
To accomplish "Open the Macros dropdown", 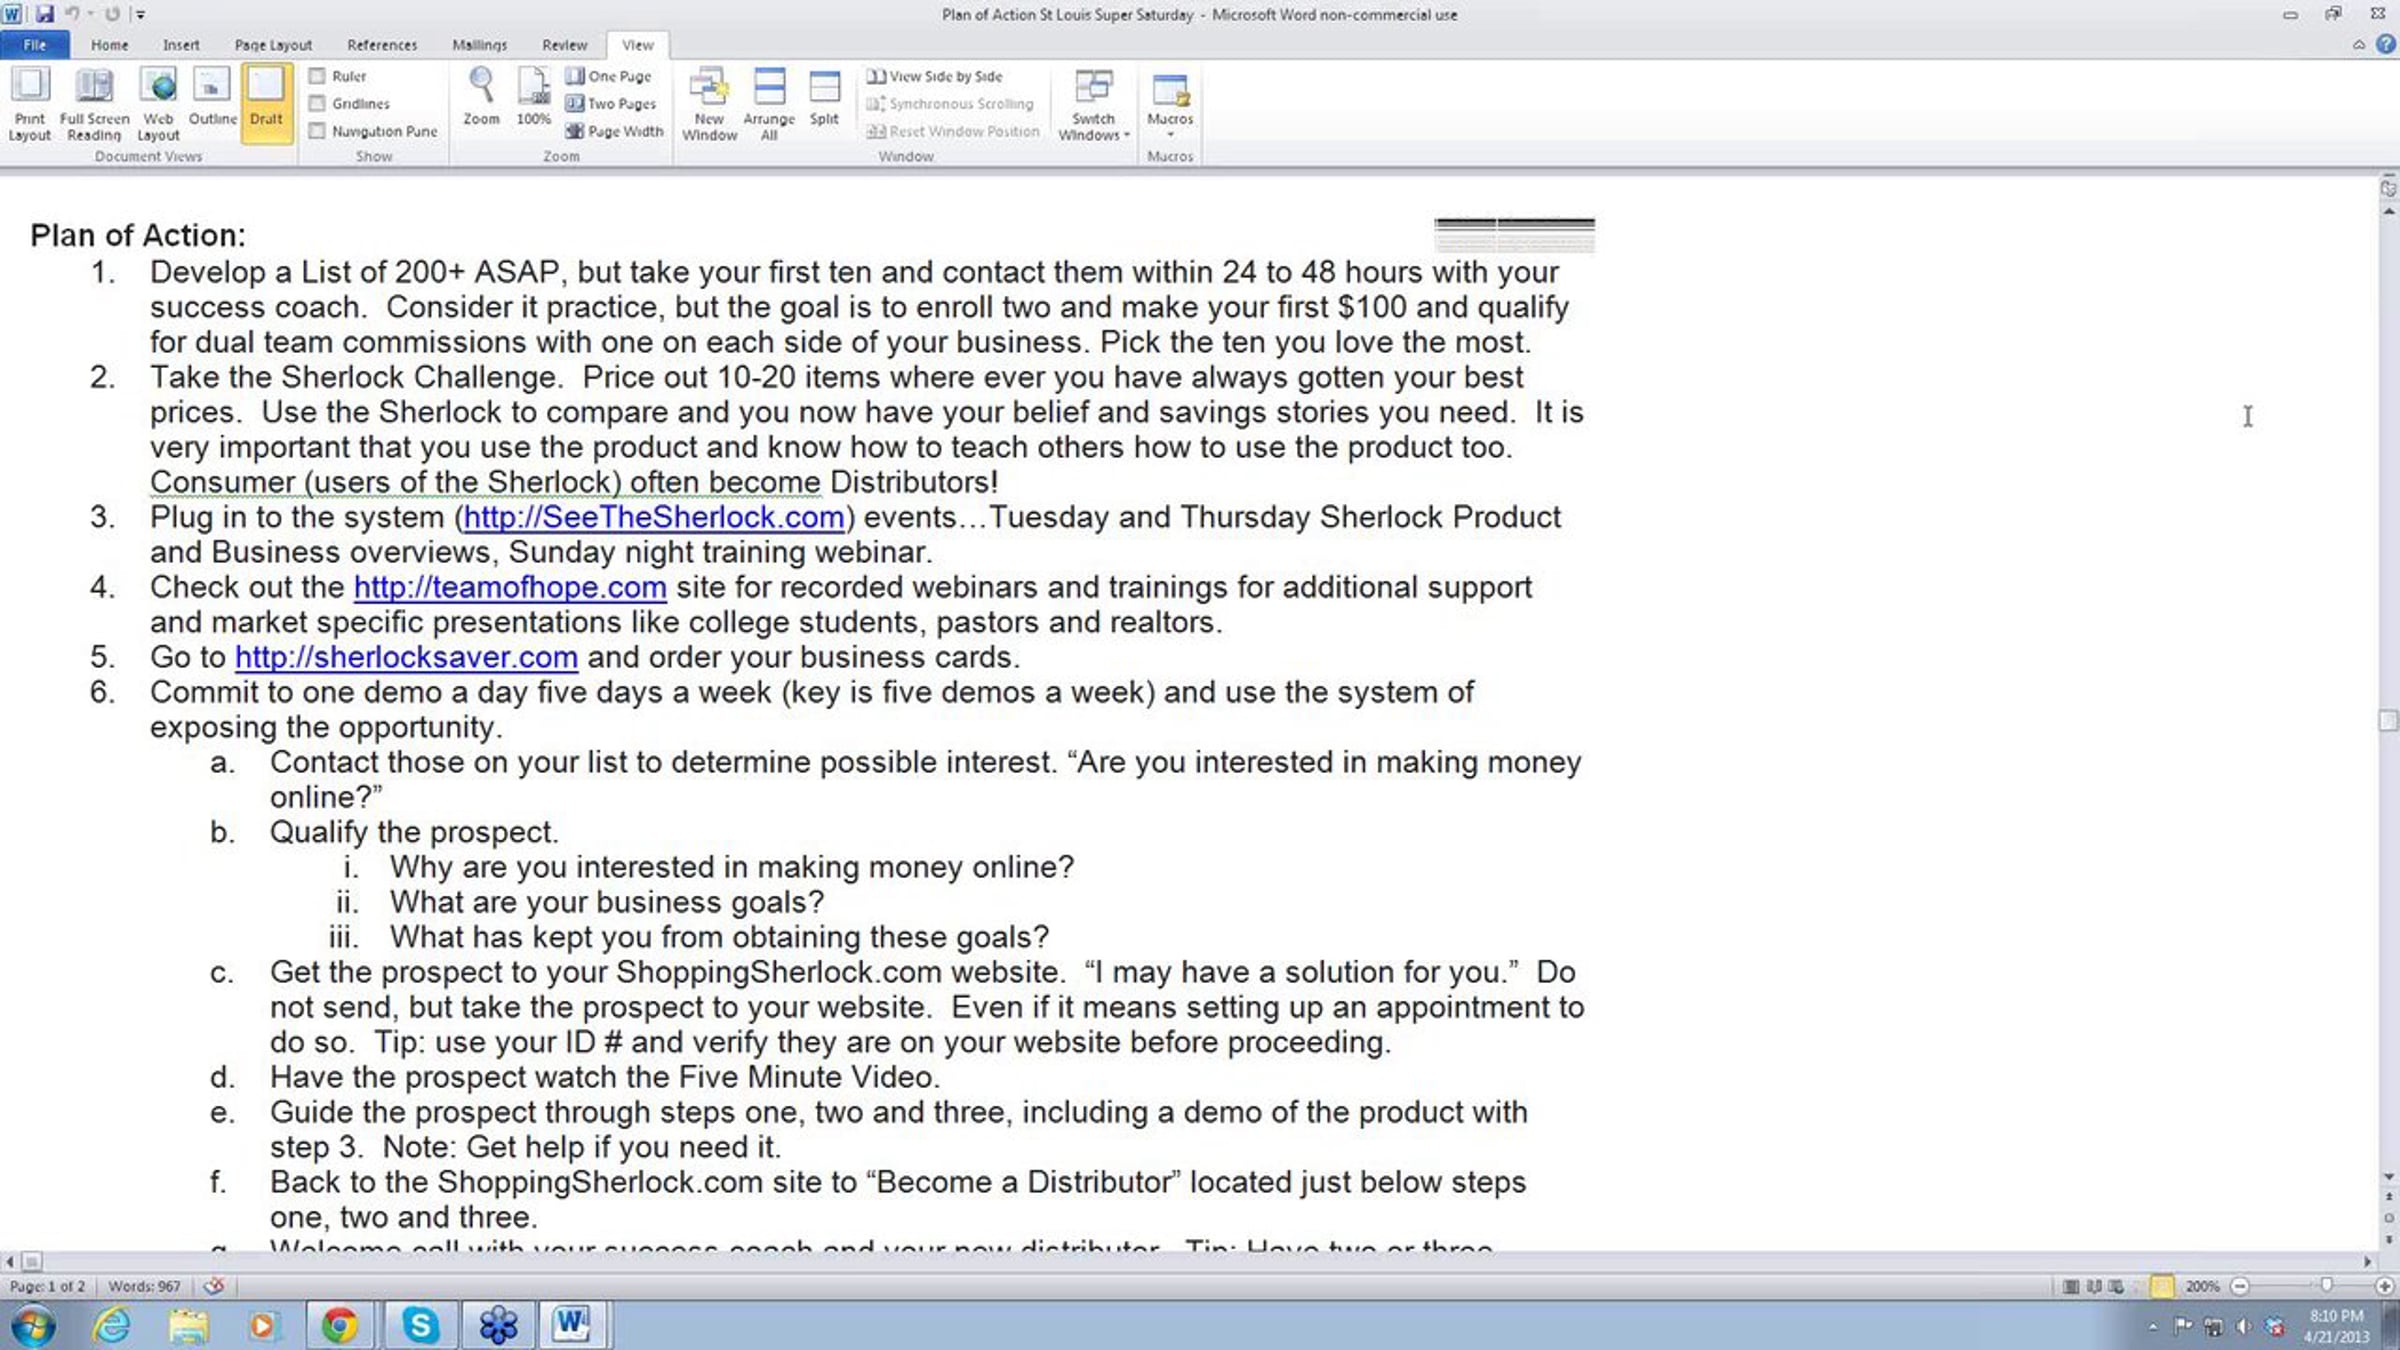I will click(1170, 105).
